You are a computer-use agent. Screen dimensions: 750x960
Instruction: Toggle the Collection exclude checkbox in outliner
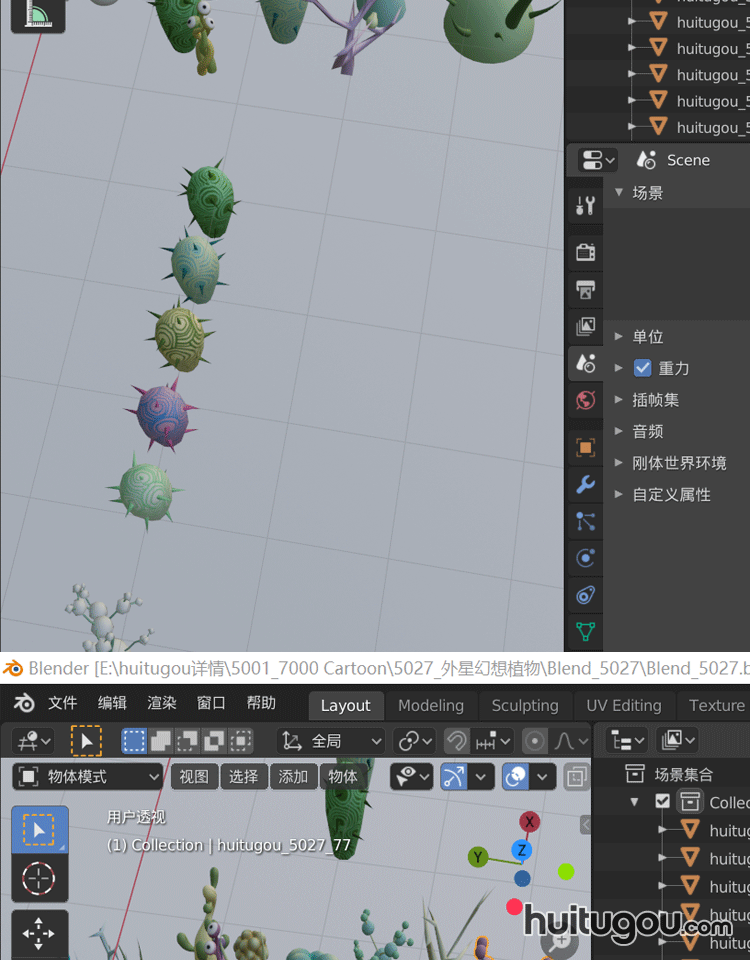(x=662, y=801)
